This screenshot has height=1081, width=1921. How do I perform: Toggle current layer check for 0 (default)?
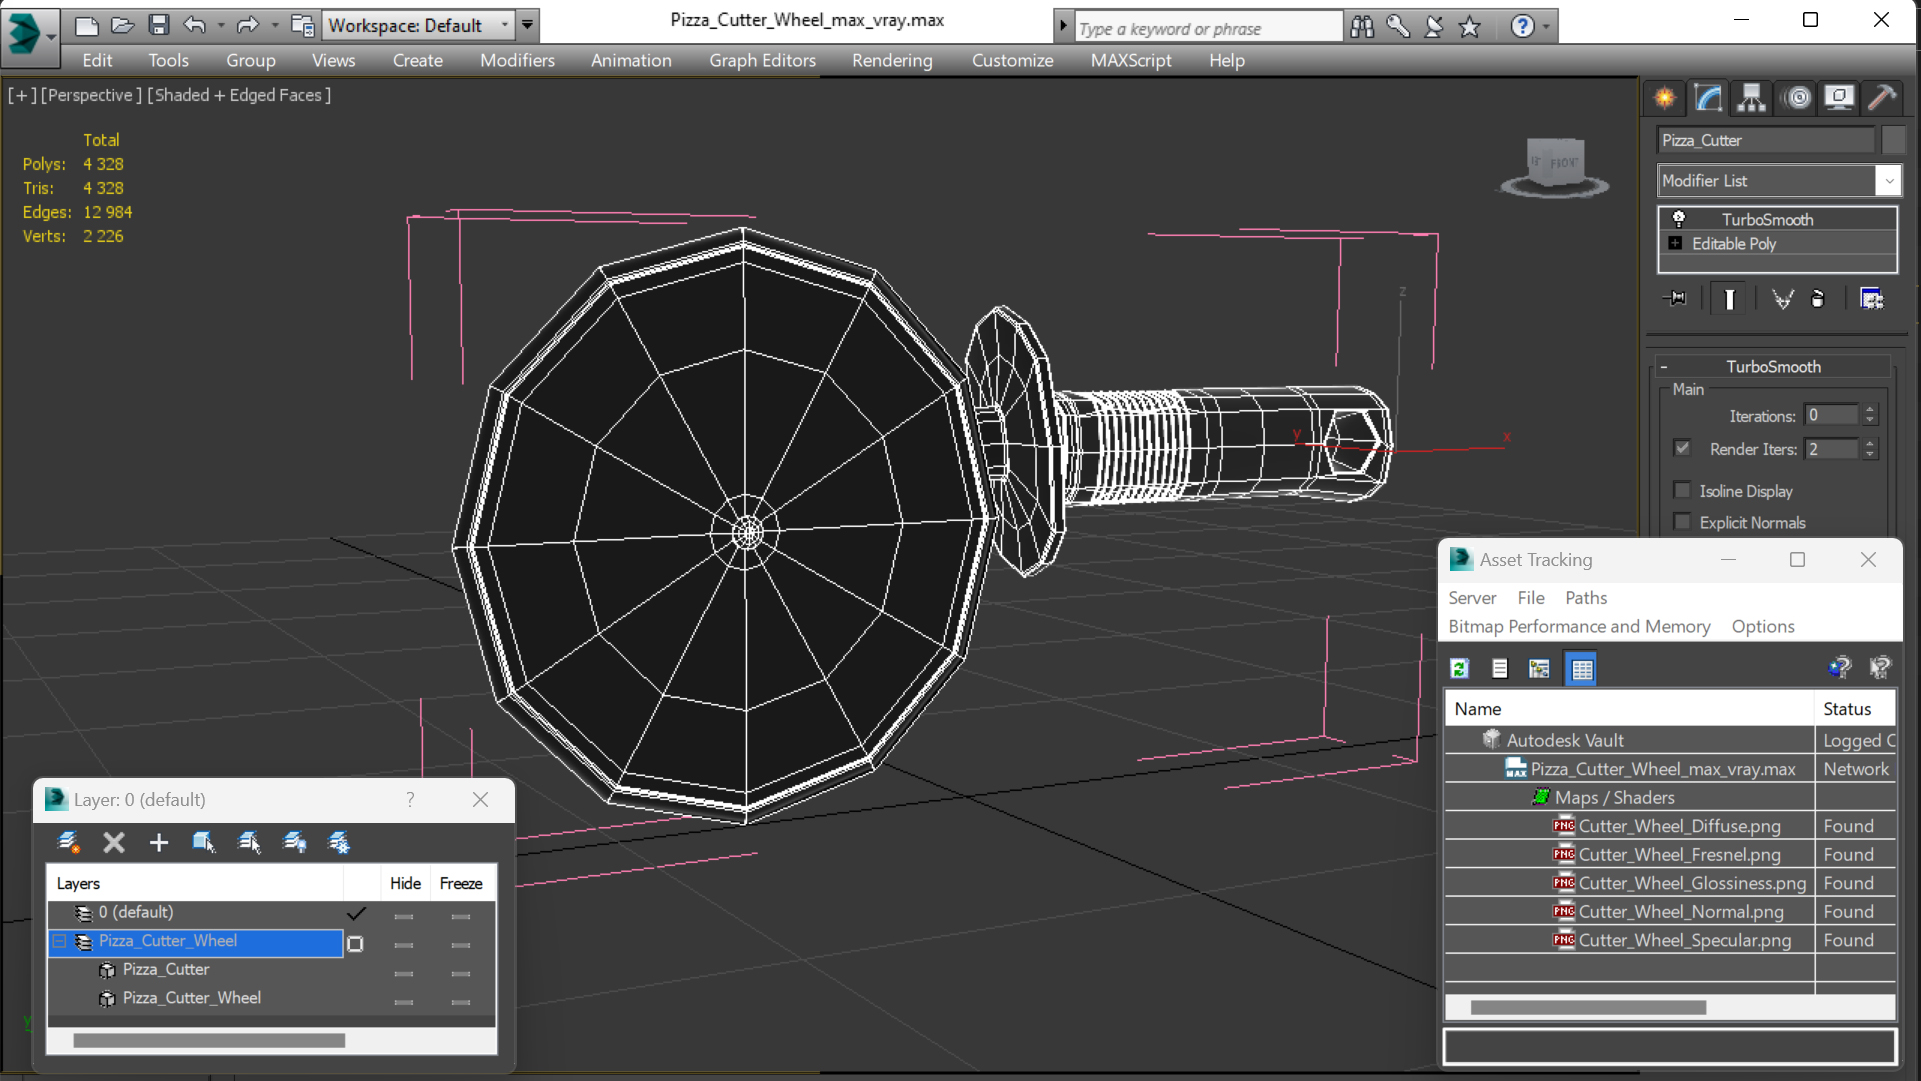tap(356, 913)
